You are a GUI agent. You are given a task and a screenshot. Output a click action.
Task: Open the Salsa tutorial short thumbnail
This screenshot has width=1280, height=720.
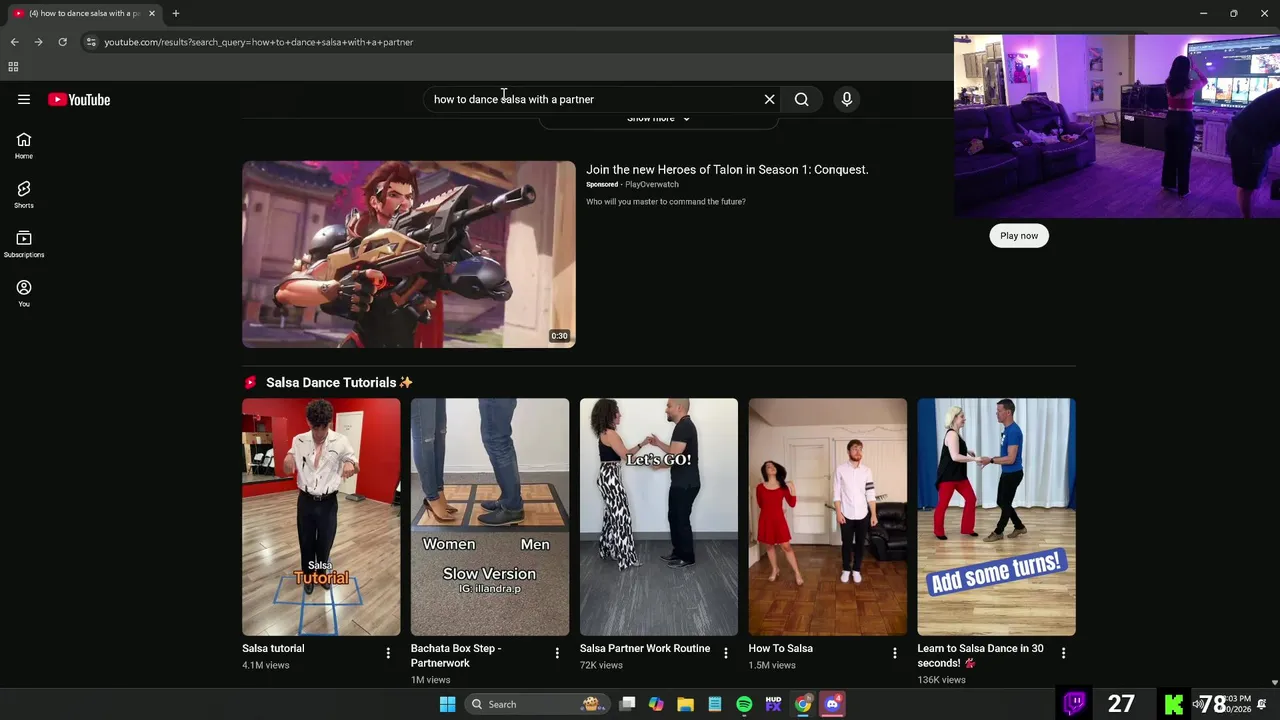pyautogui.click(x=321, y=517)
